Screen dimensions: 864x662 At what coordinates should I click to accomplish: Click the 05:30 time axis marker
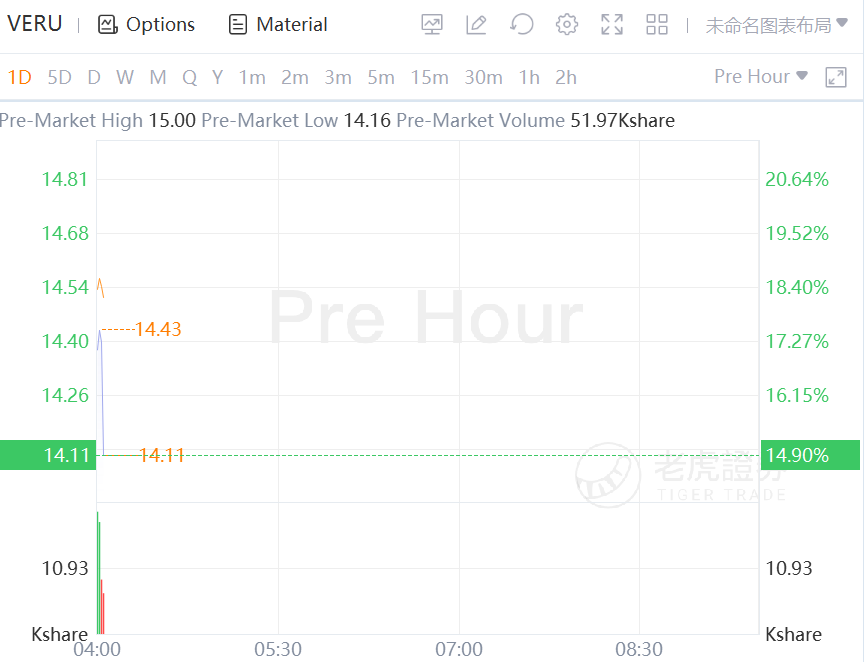pos(278,649)
